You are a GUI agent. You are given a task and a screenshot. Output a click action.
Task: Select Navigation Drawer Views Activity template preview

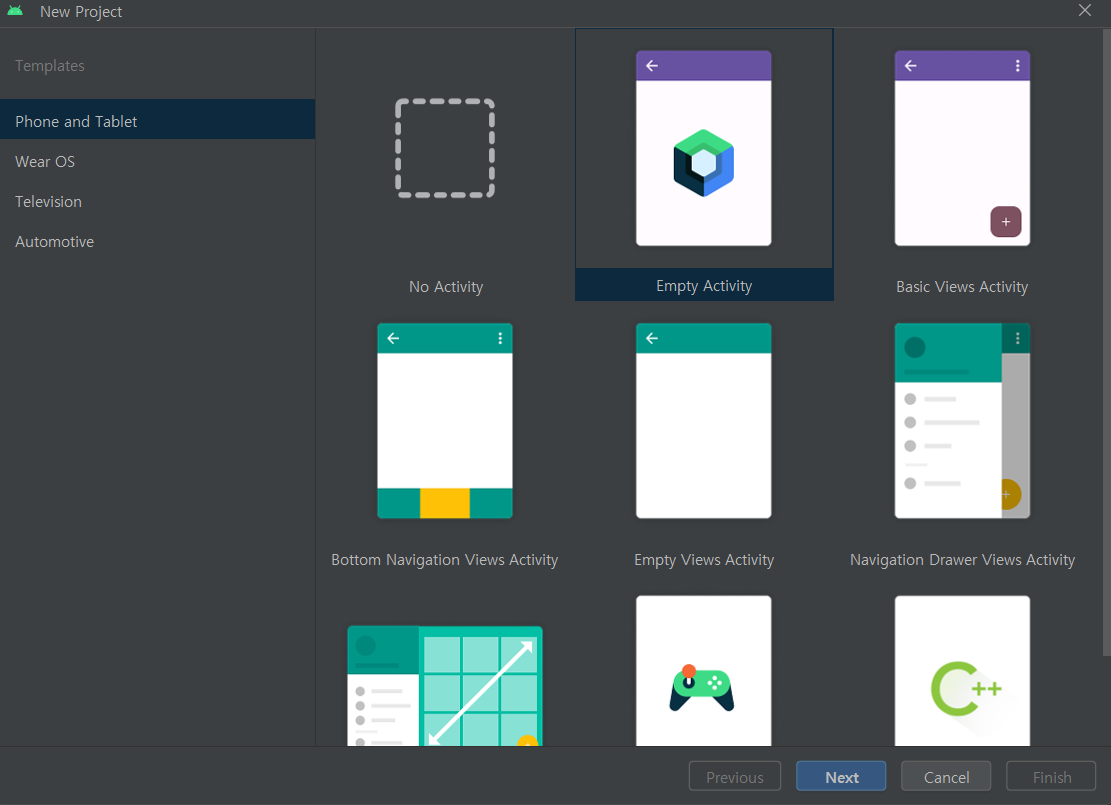(962, 421)
